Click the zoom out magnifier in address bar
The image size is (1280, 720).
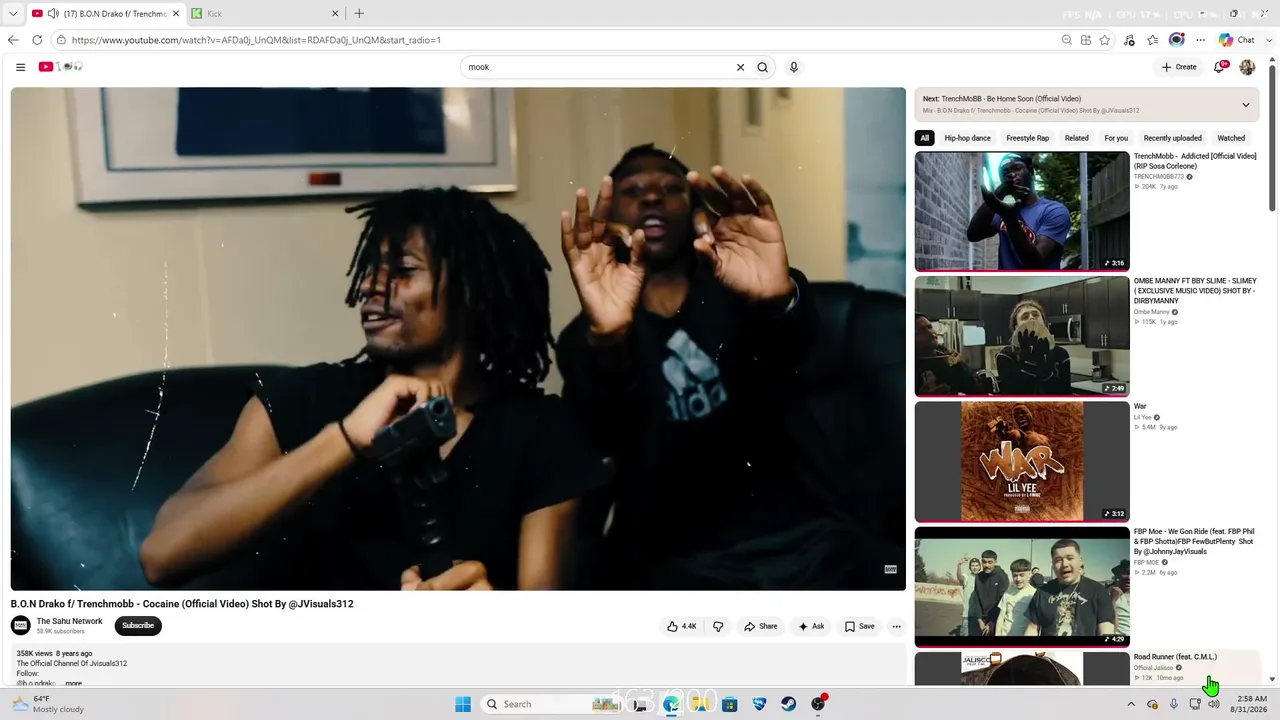pos(1067,40)
